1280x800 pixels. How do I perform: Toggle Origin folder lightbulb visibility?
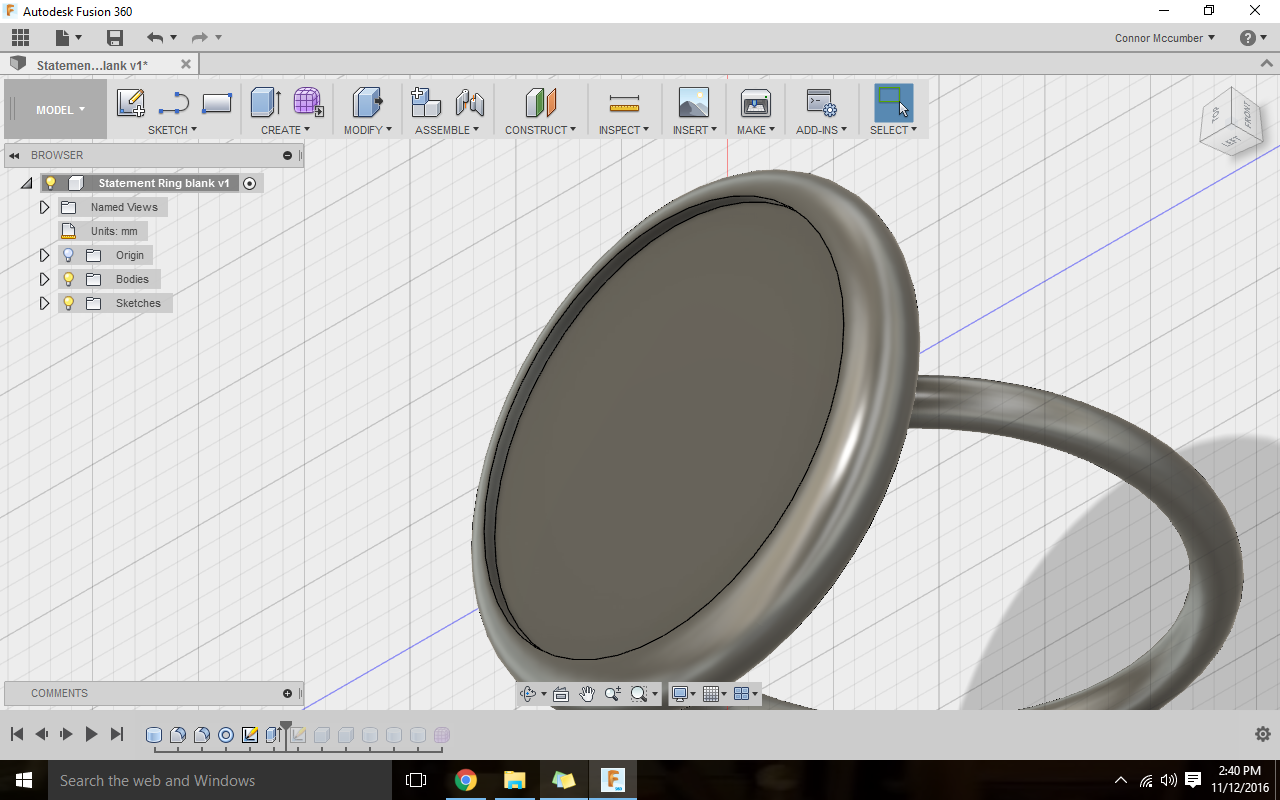click(x=68, y=255)
